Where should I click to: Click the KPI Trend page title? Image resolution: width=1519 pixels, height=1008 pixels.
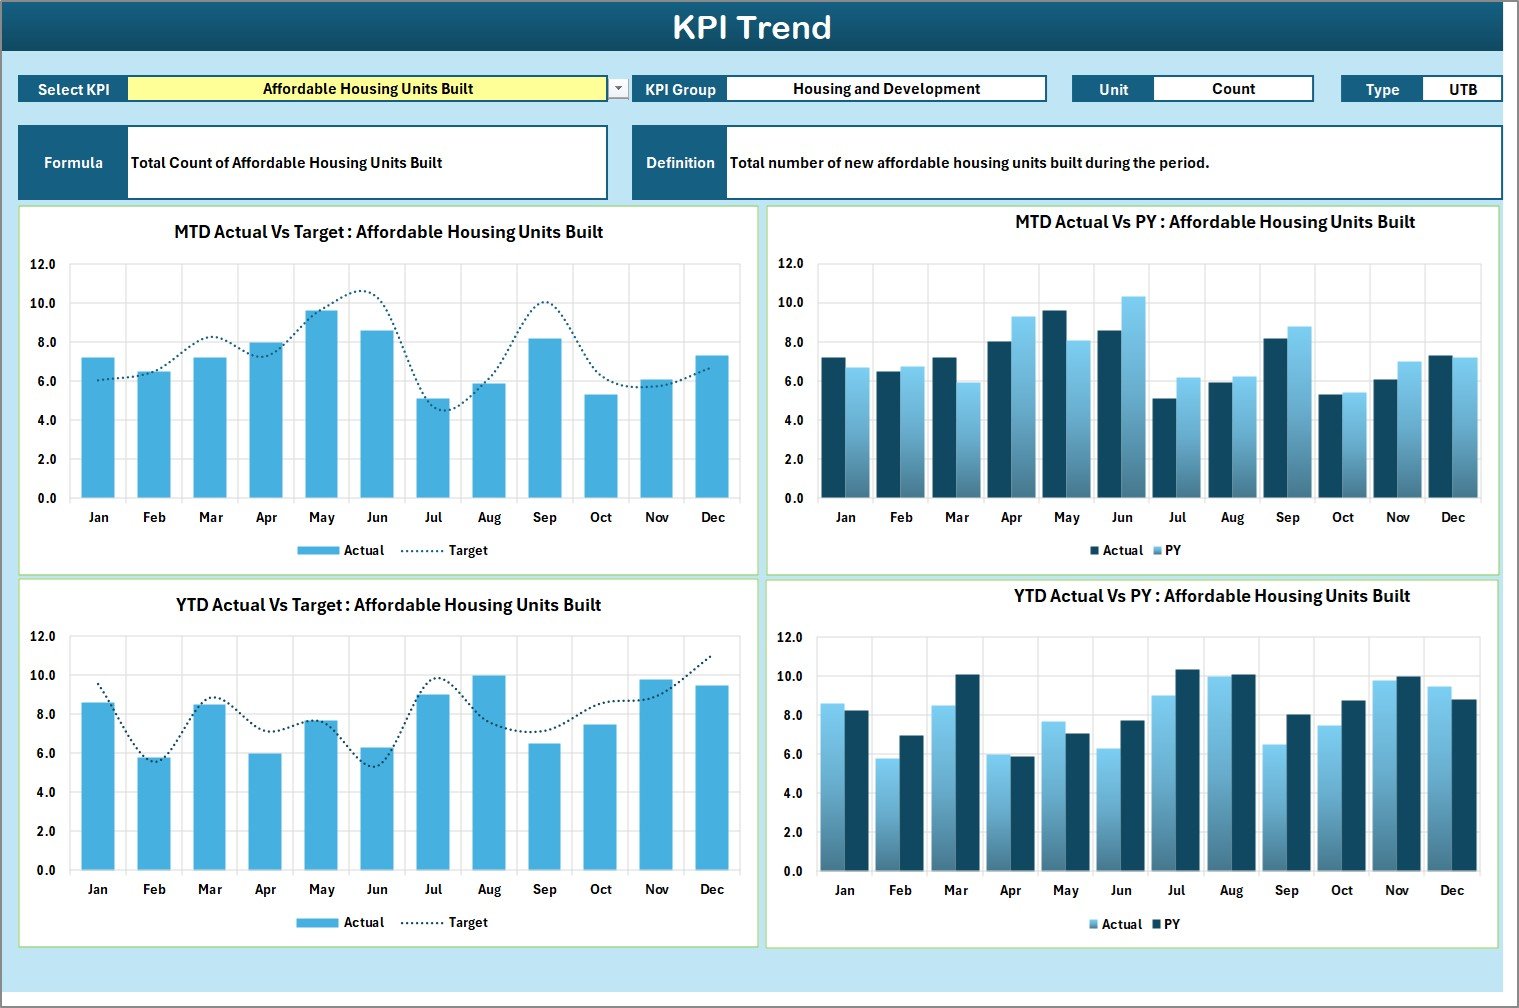pyautogui.click(x=755, y=27)
